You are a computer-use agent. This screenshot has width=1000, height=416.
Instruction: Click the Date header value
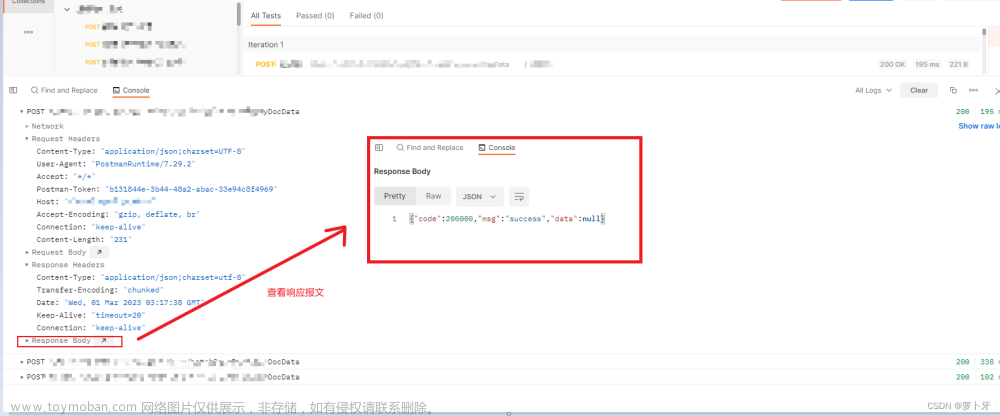pos(135,302)
